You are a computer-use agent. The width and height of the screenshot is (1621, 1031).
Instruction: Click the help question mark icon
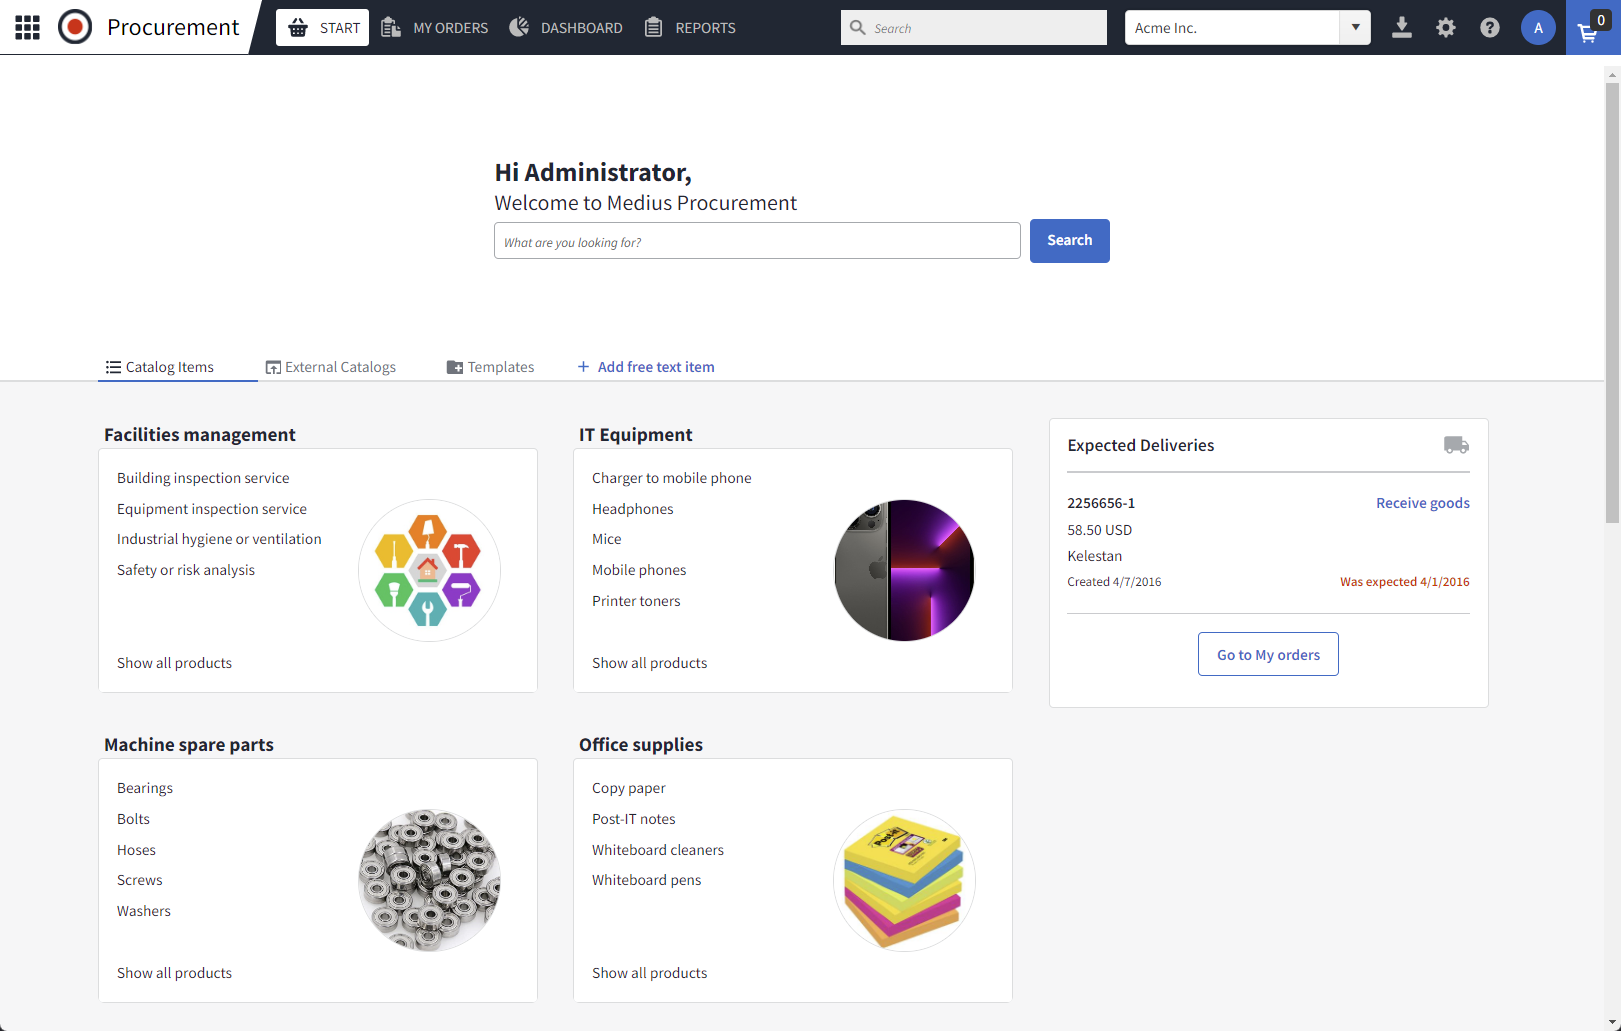(1490, 28)
